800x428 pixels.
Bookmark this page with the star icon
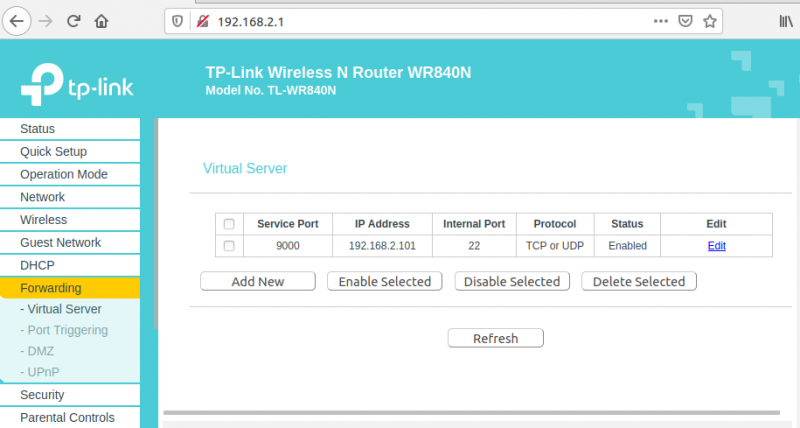coord(710,21)
